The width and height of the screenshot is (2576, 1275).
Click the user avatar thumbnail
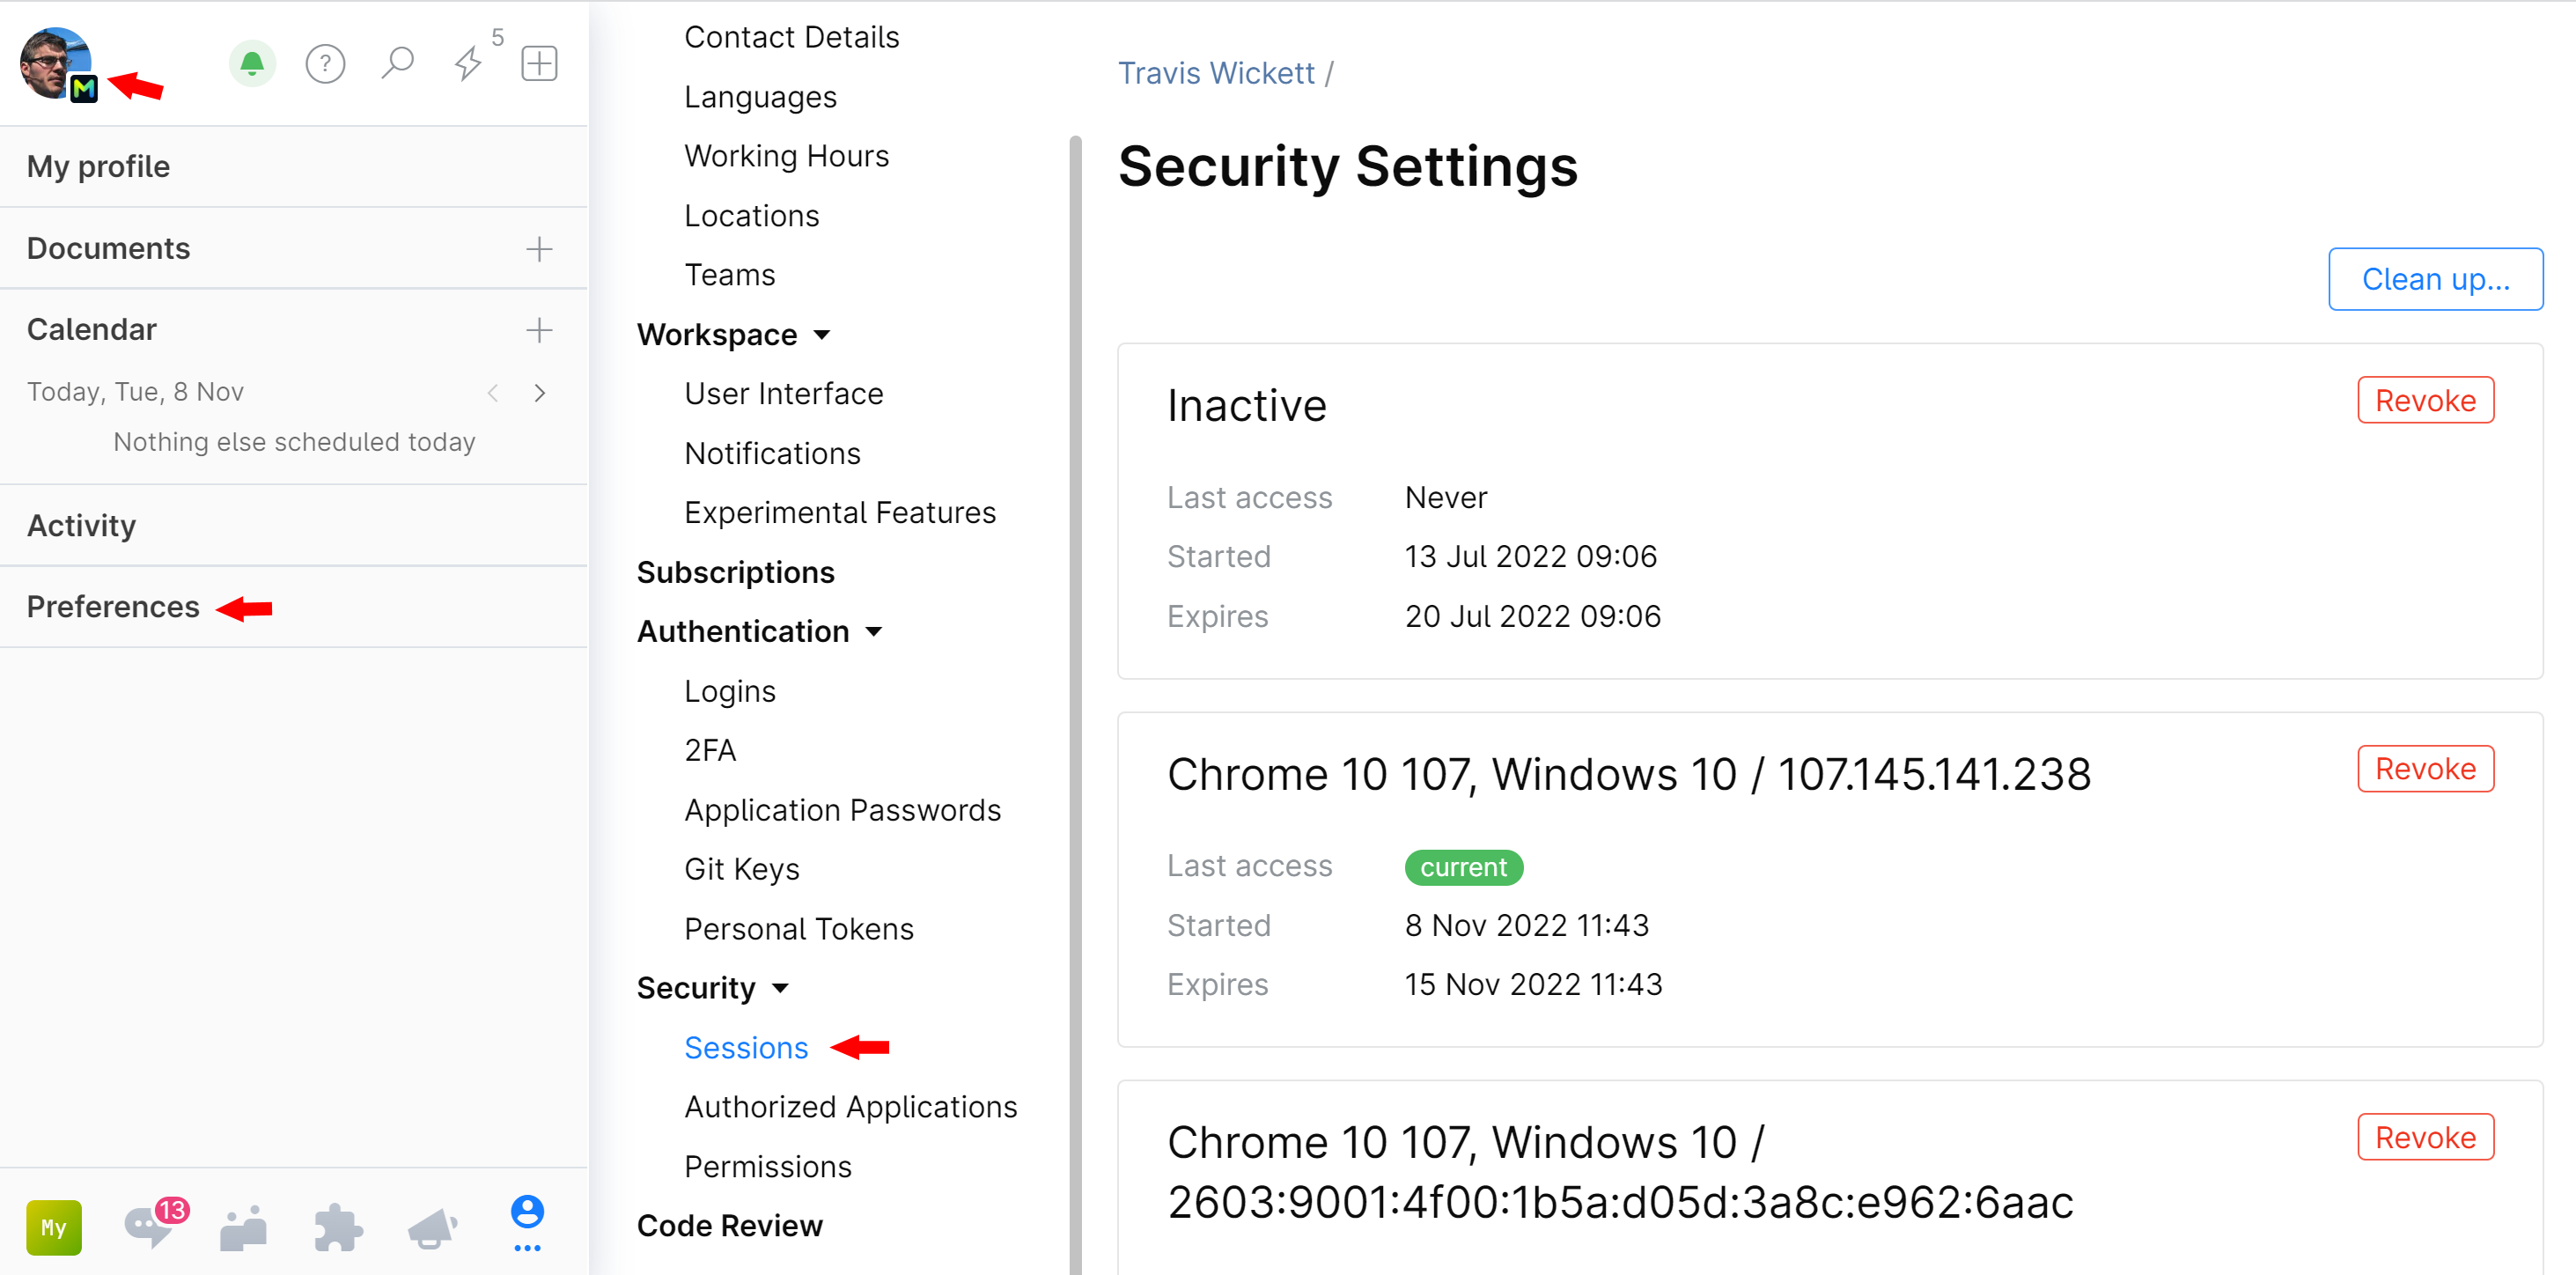(x=56, y=62)
